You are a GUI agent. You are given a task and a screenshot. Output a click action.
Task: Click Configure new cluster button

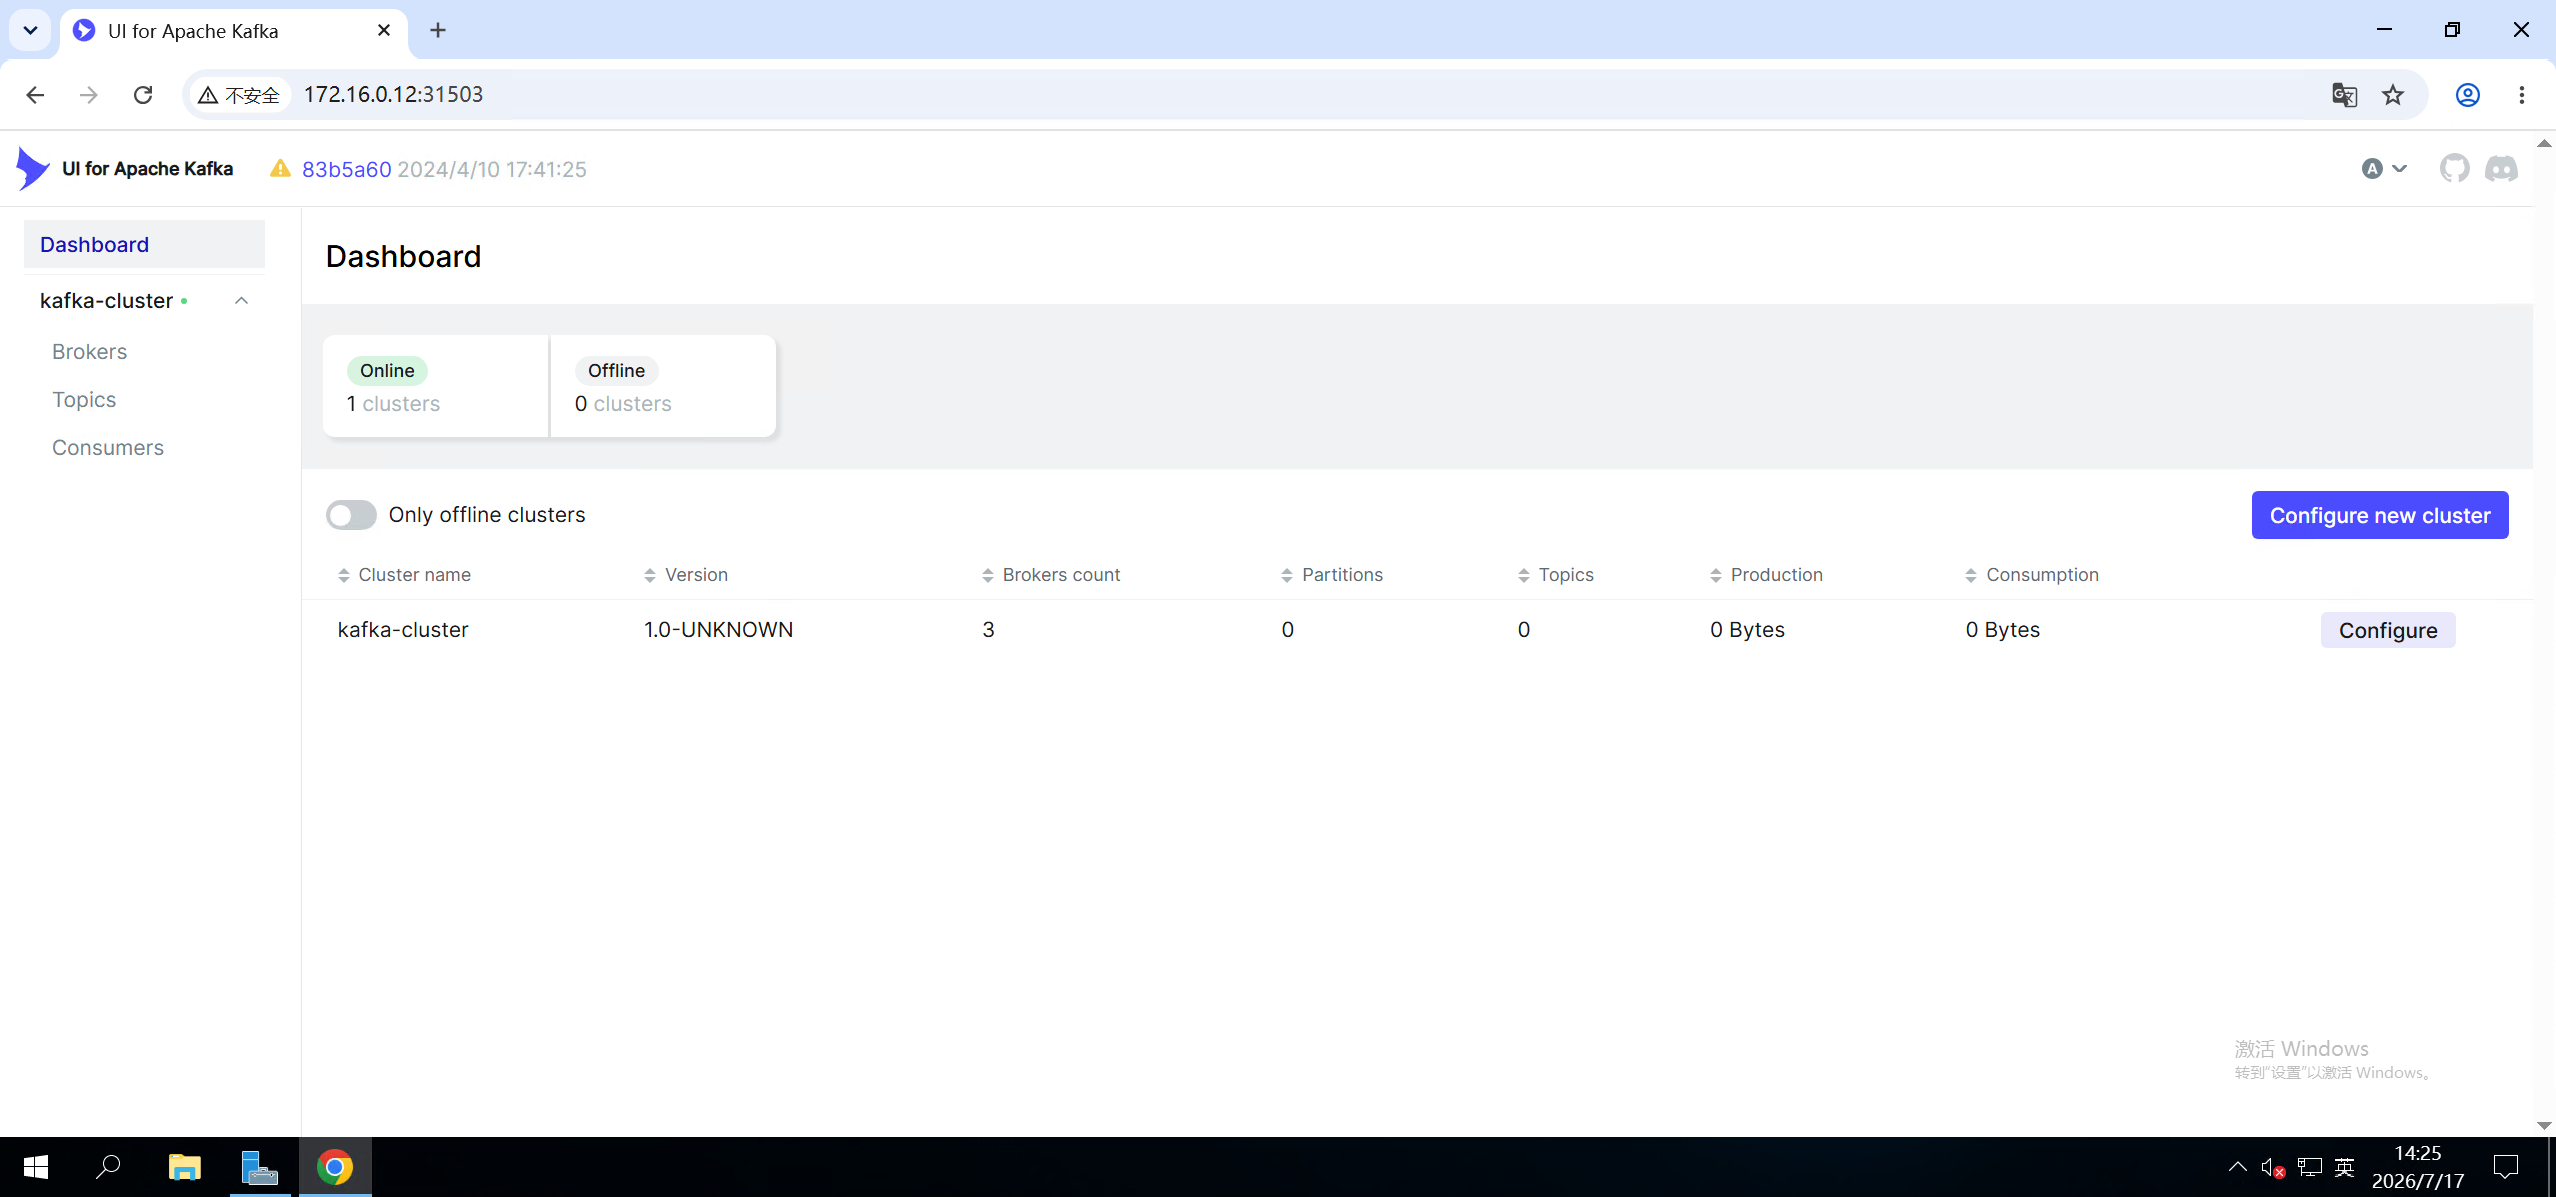point(2380,515)
